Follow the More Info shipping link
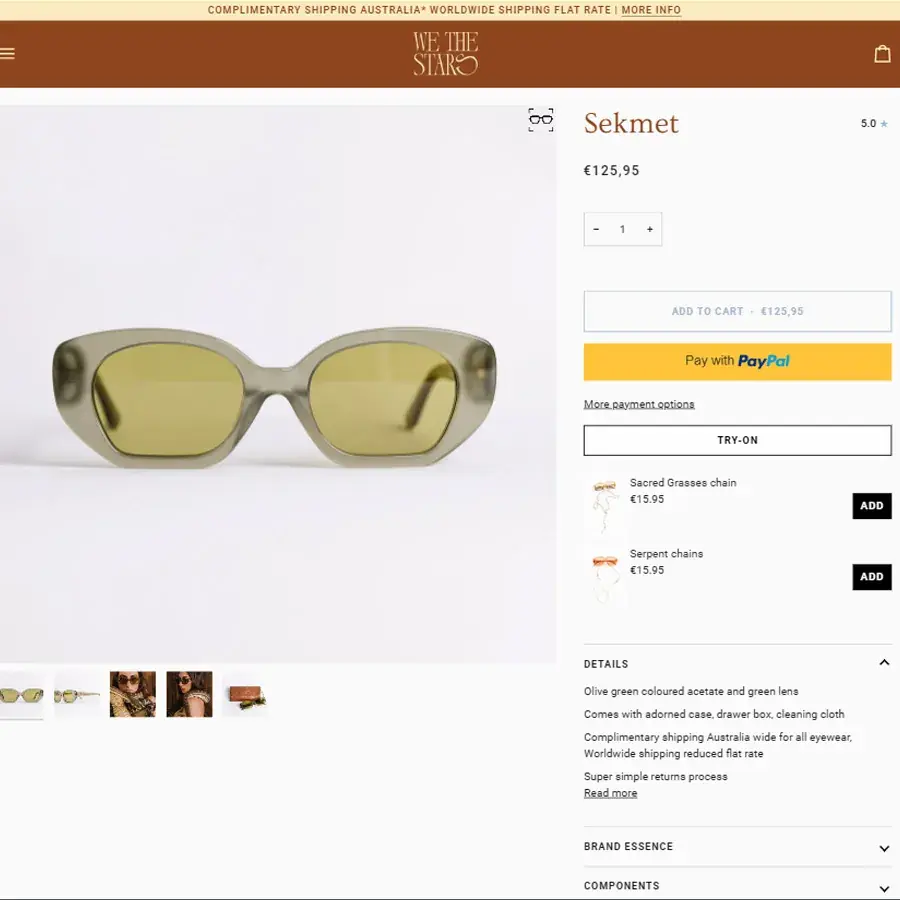Screen dimensions: 900x900 point(651,10)
